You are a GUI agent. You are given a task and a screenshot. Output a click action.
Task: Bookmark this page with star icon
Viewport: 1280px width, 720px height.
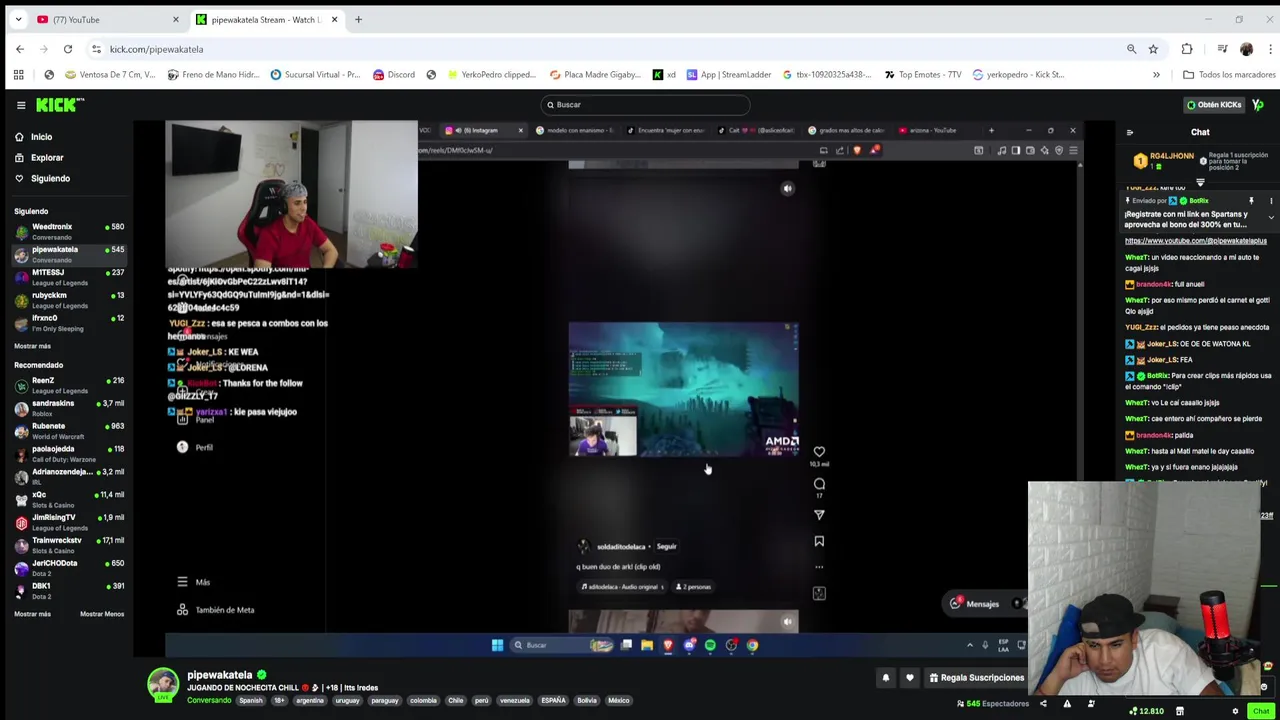pos(1153,49)
